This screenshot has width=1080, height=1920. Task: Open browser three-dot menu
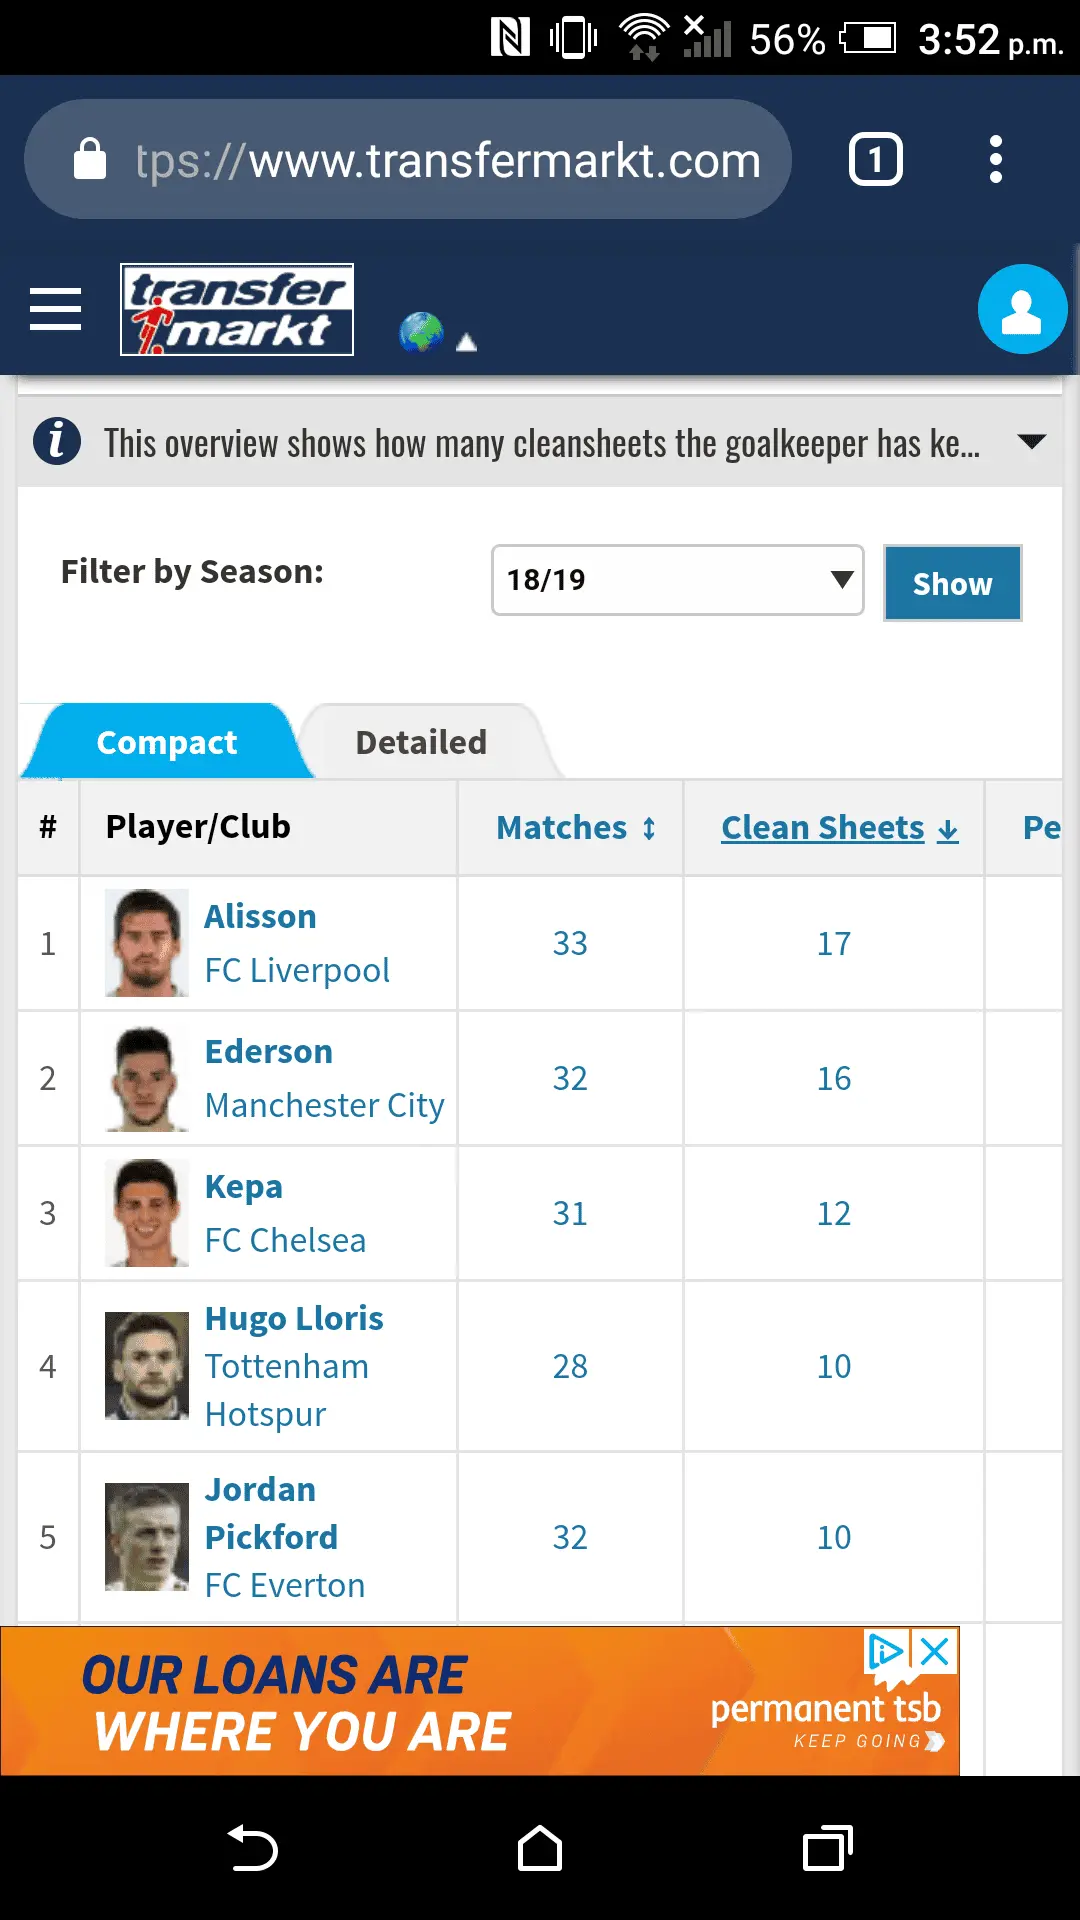click(x=995, y=160)
